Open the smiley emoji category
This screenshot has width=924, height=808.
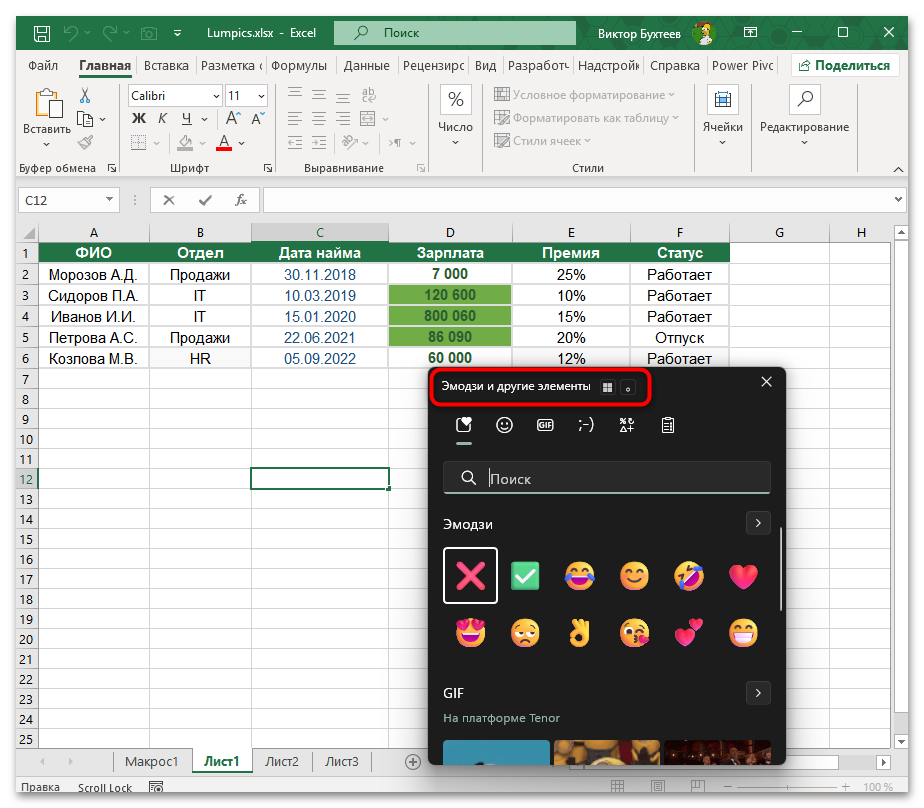click(504, 425)
